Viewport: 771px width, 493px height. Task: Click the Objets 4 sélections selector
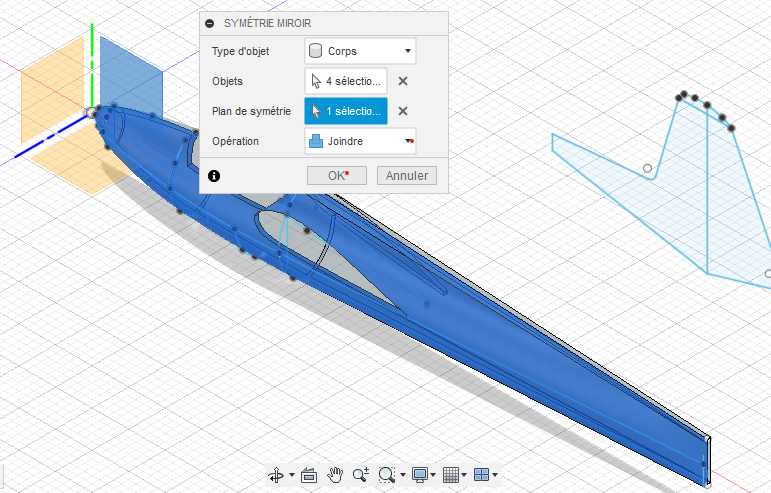(x=346, y=81)
